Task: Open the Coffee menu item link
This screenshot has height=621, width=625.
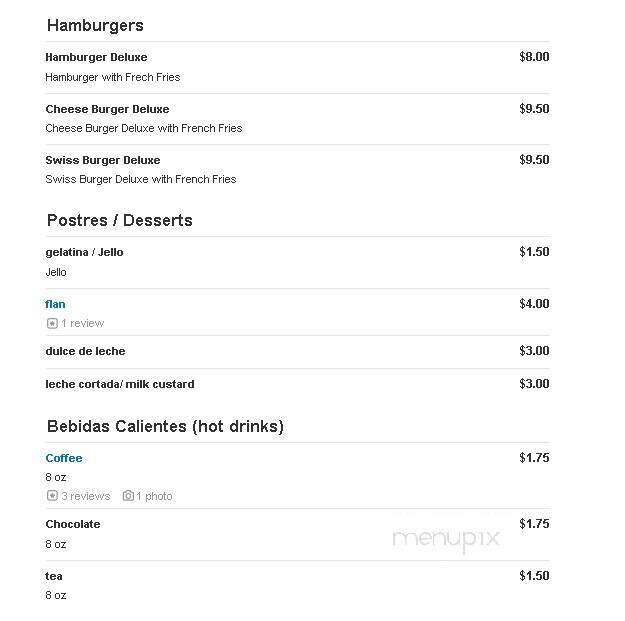Action: 64,458
